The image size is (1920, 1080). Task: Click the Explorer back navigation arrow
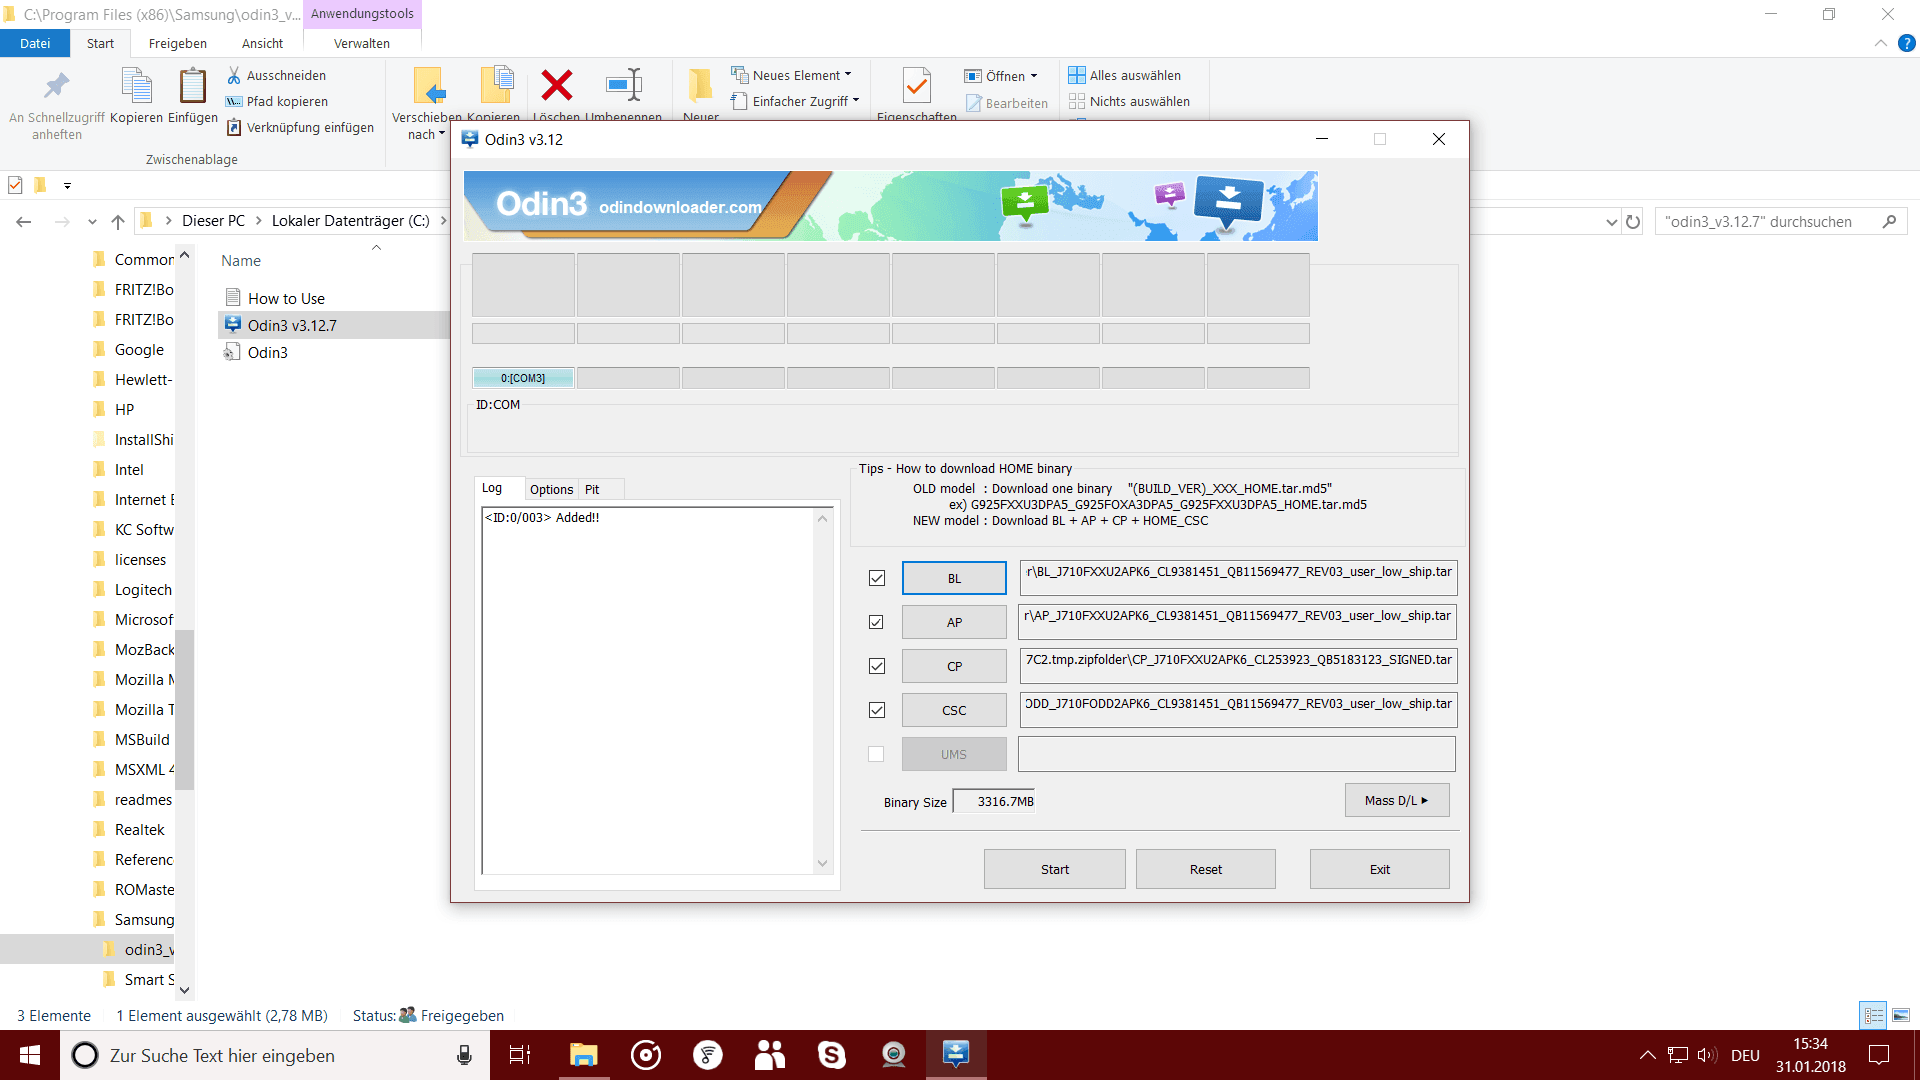pyautogui.click(x=24, y=221)
